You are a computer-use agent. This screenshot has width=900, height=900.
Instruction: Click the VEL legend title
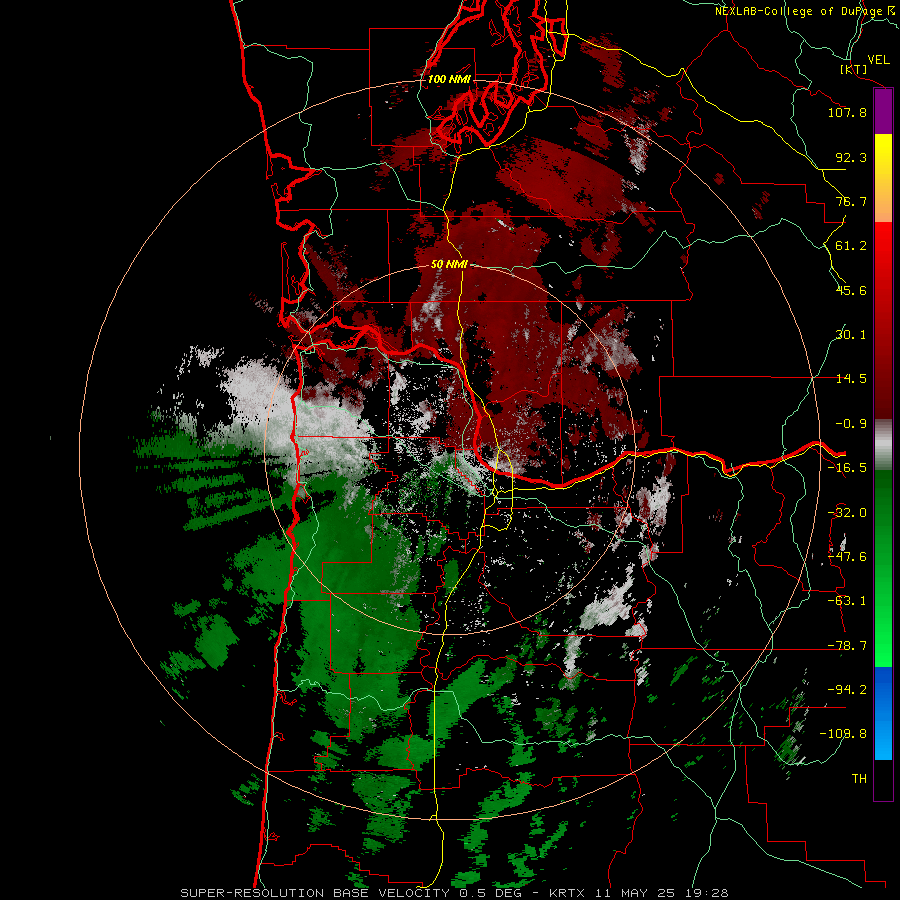point(879,60)
